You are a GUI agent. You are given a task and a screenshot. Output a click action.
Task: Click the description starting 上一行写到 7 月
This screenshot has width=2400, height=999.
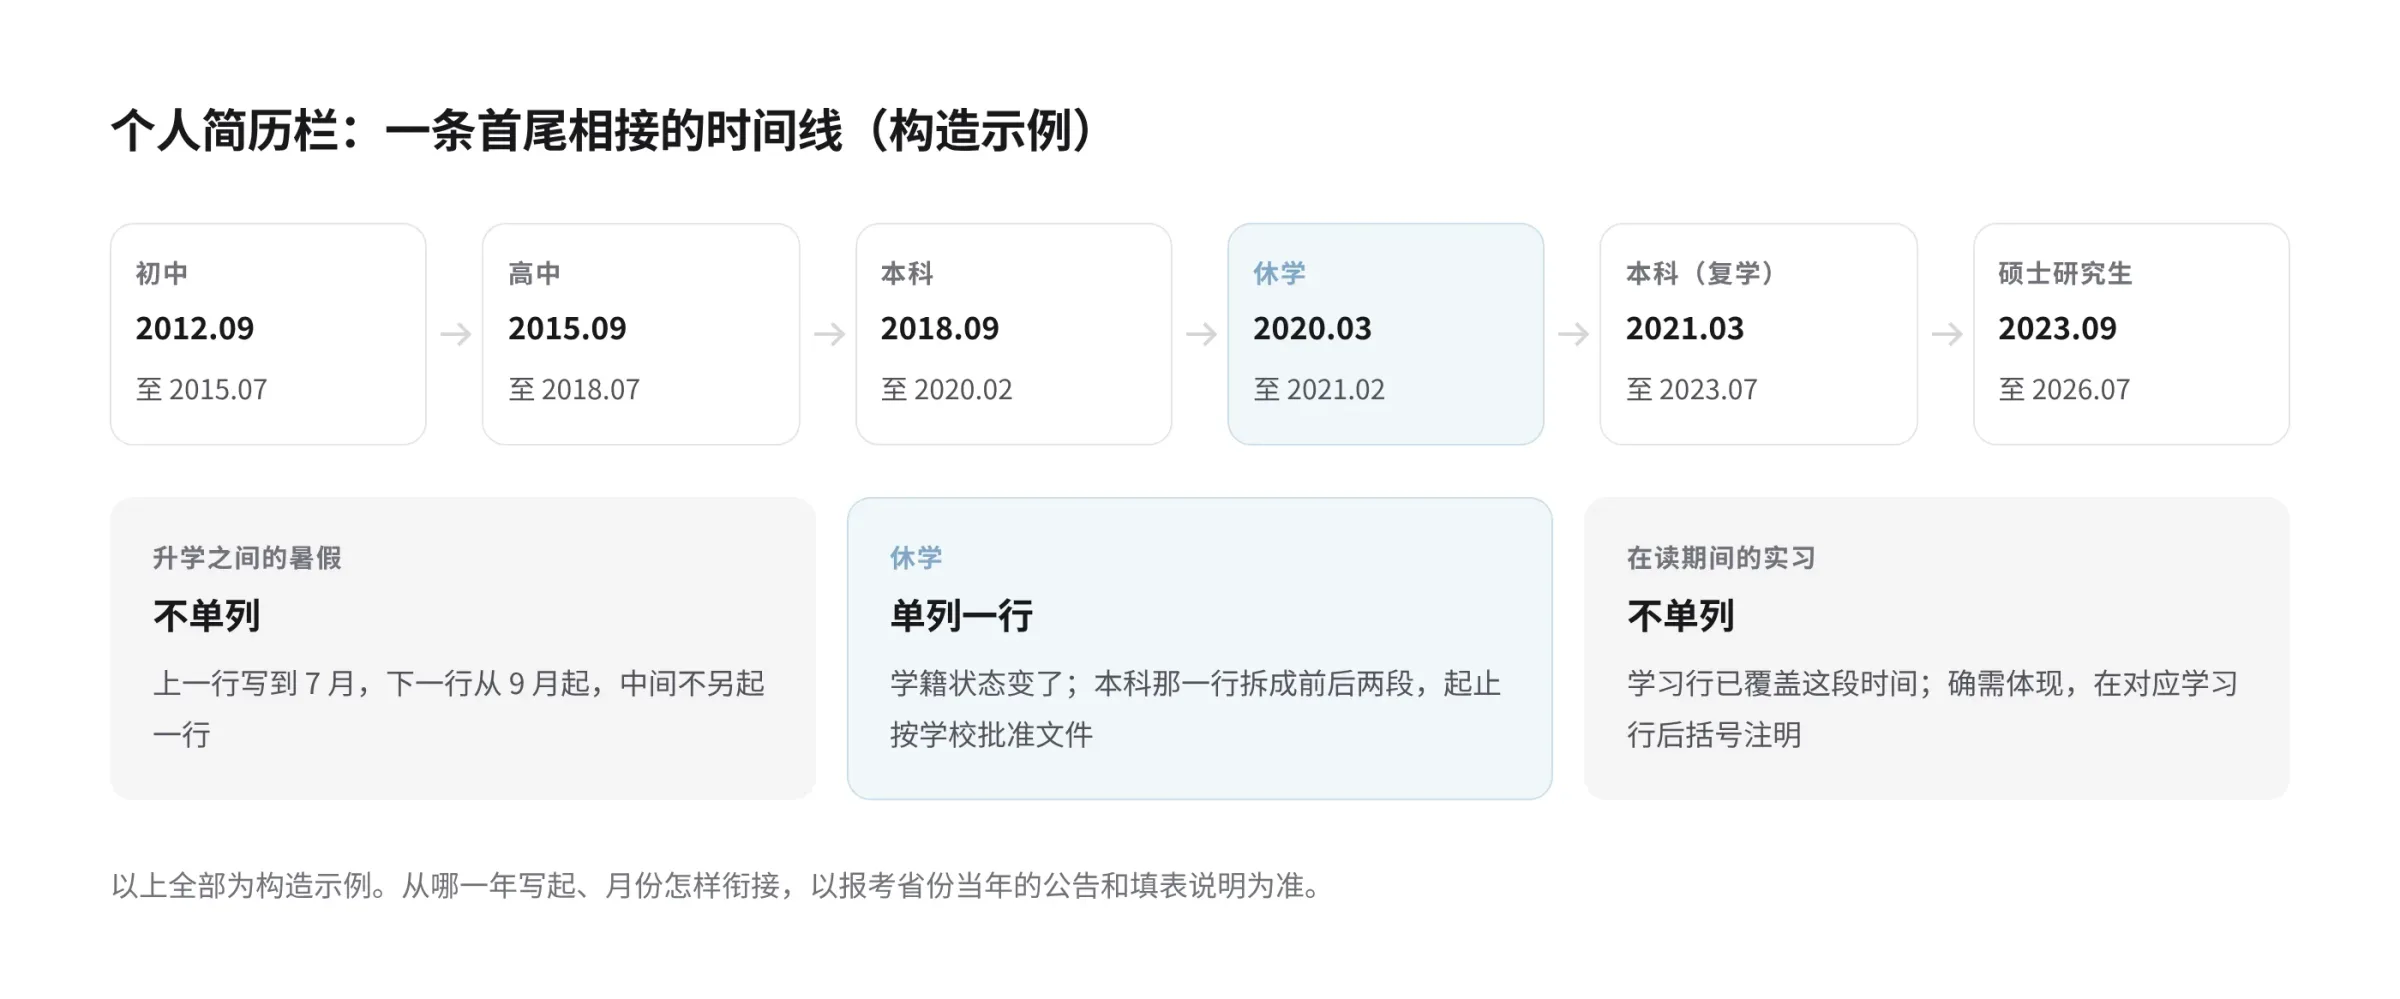click(x=459, y=709)
